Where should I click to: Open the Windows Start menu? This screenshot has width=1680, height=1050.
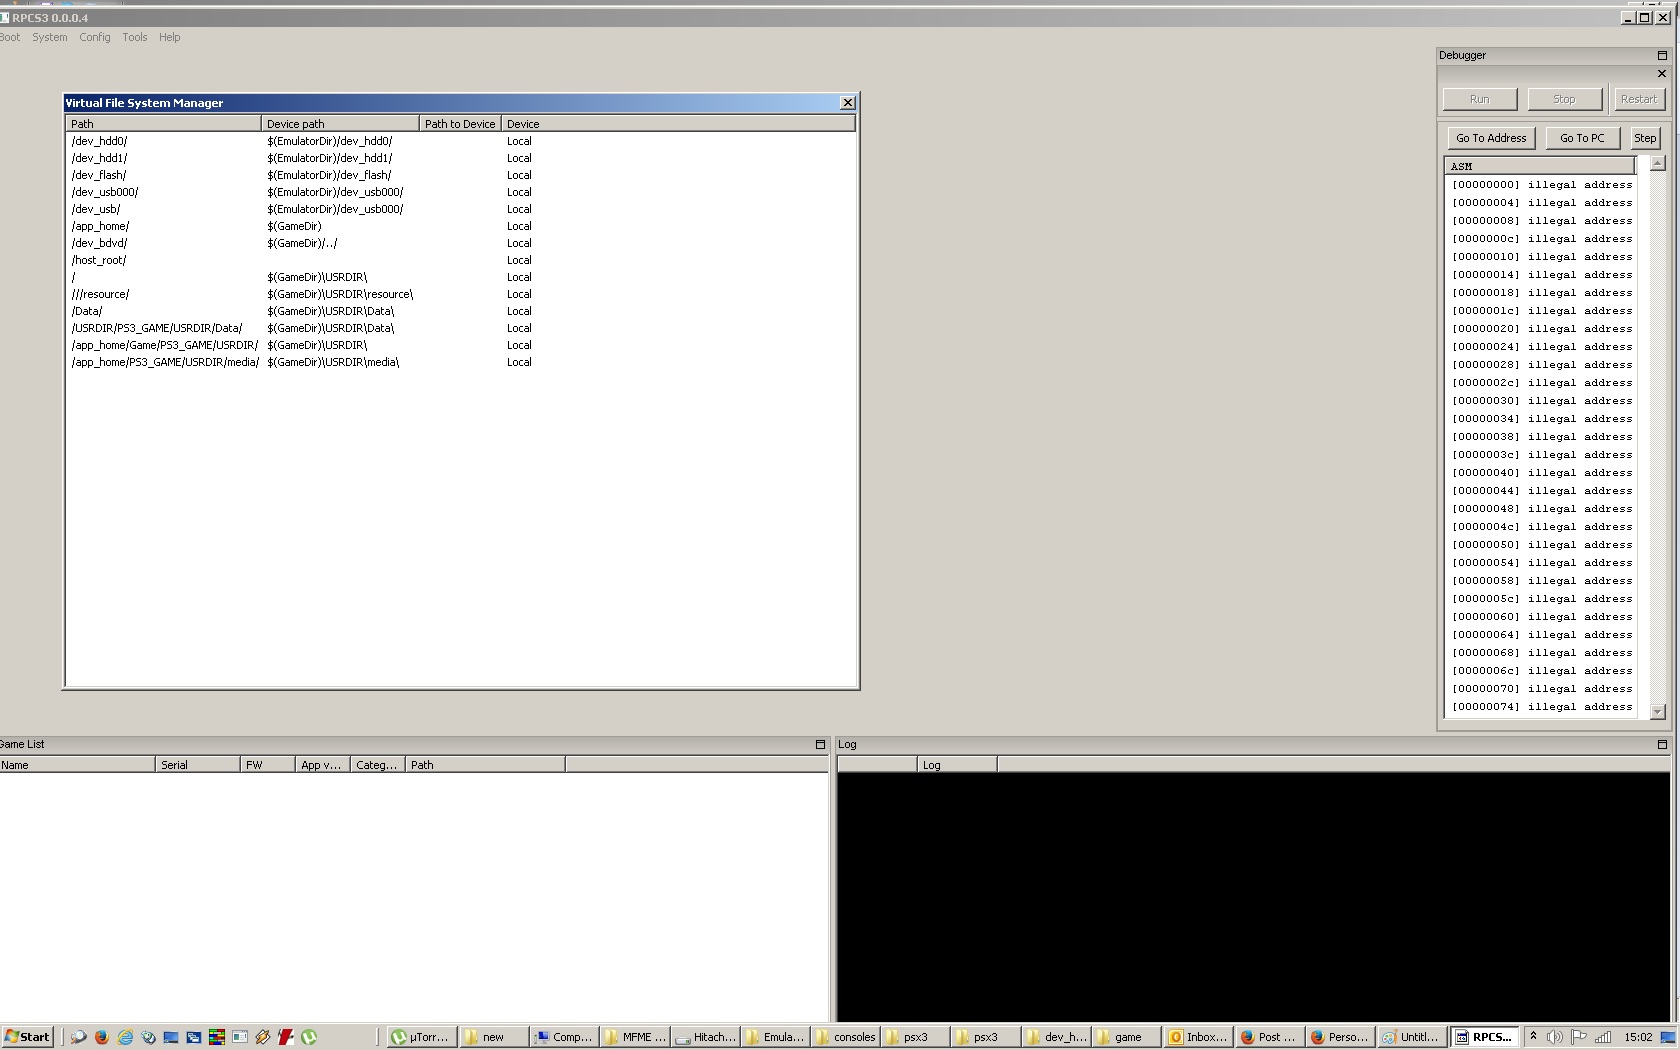pos(27,1037)
